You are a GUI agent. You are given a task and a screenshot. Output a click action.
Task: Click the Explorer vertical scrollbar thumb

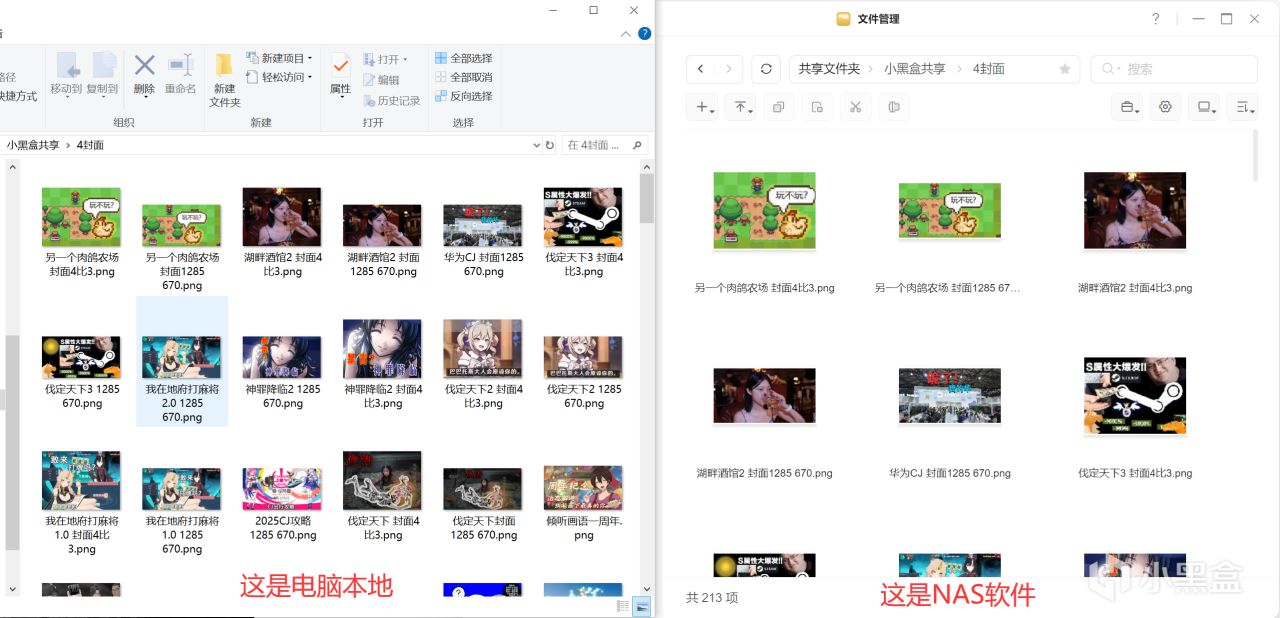pos(647,198)
